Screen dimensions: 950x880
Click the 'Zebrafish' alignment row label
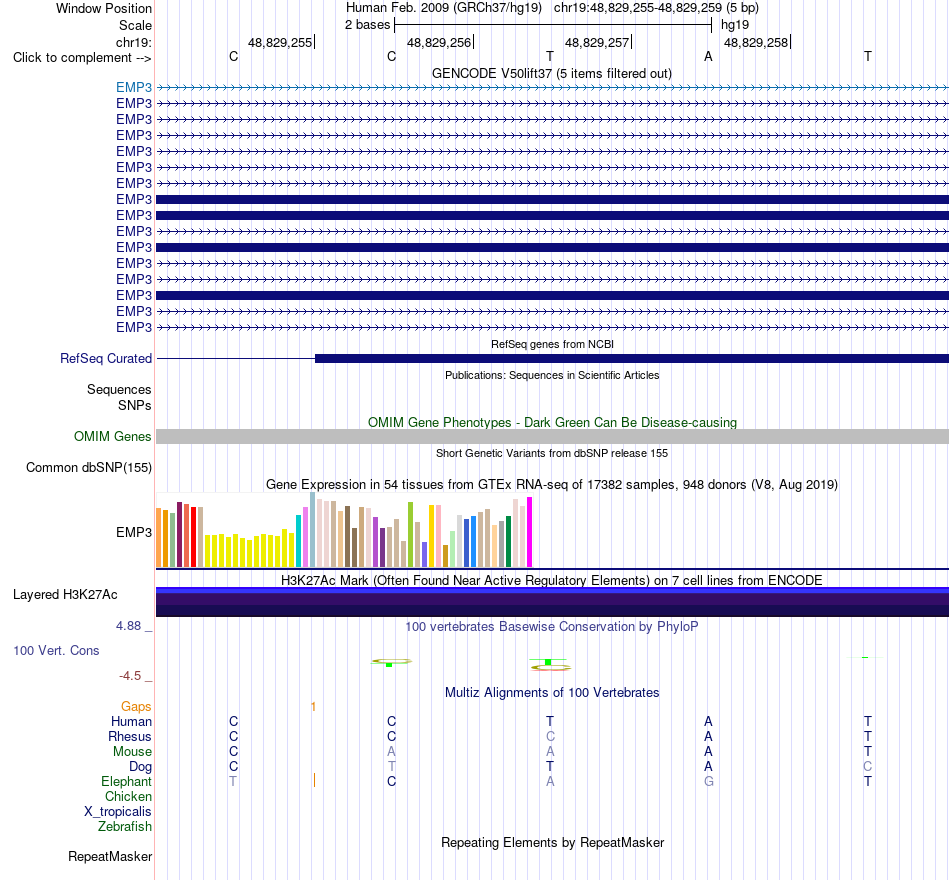pos(125,826)
